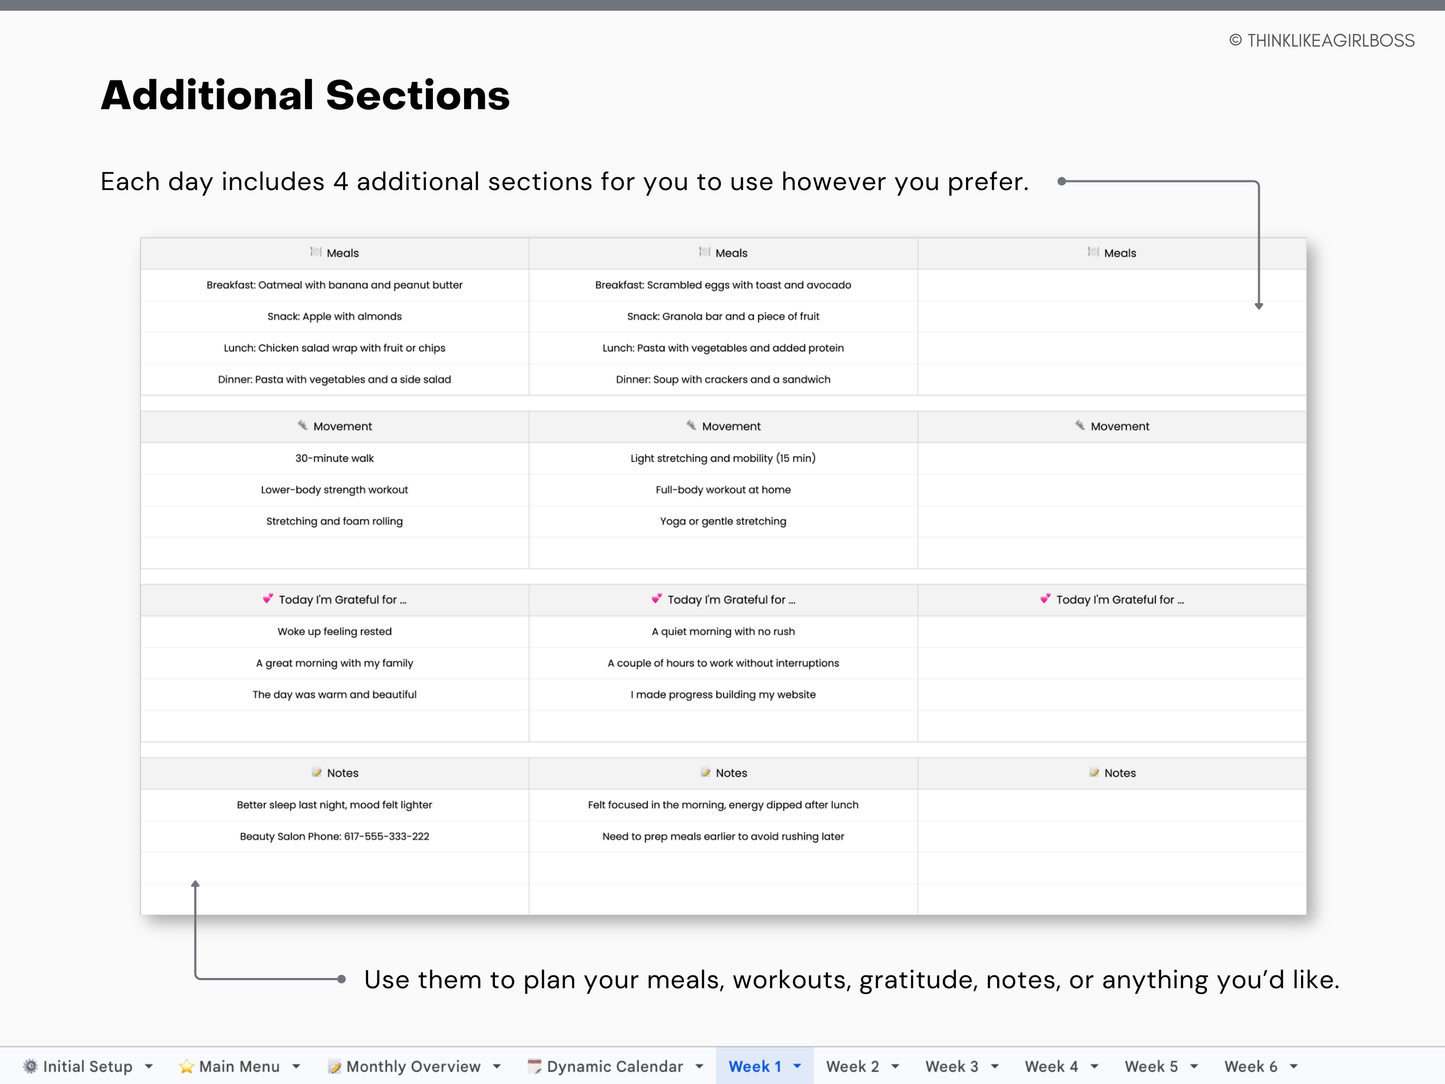Click the pencil icon in the middle Movement header

(x=691, y=426)
